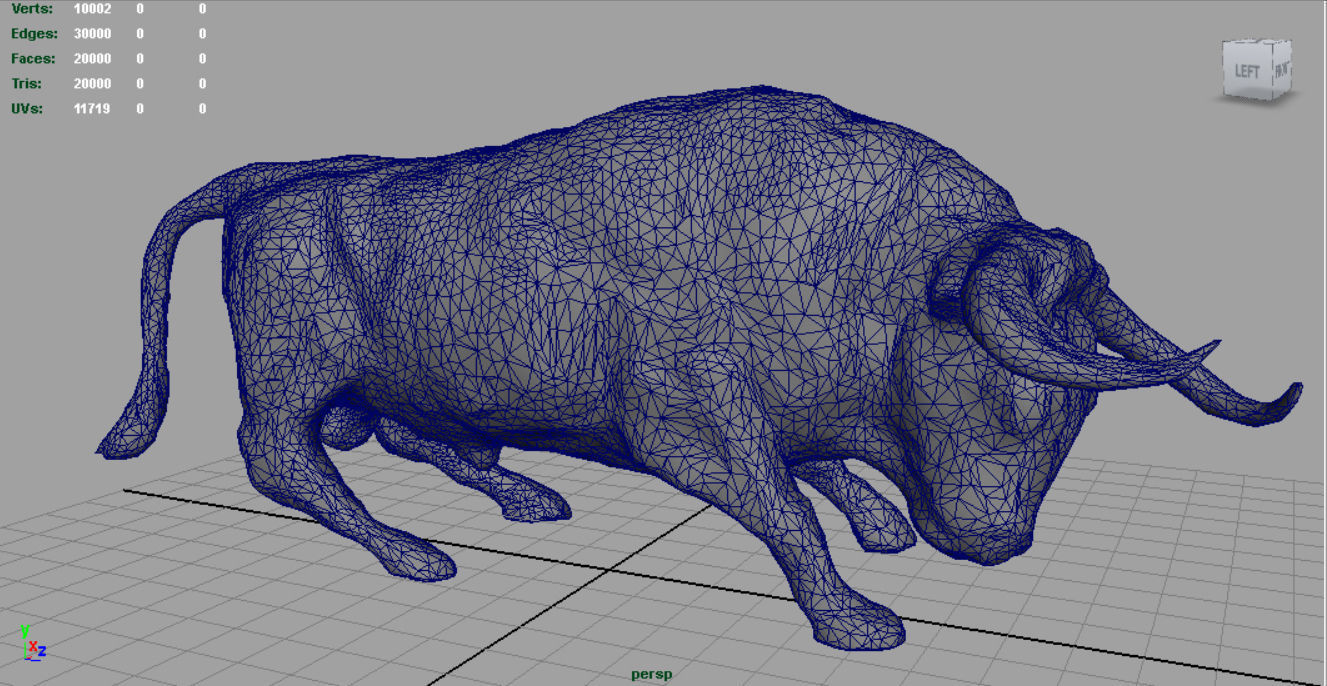The image size is (1327, 686).
Task: Click the 20000 value in the Tris row
Action: (92, 84)
